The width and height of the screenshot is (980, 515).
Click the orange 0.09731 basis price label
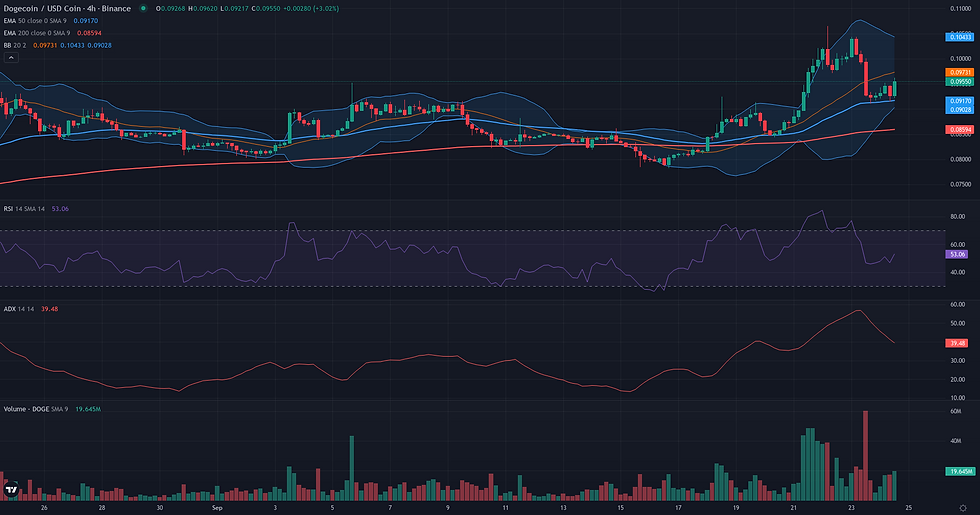pos(959,72)
